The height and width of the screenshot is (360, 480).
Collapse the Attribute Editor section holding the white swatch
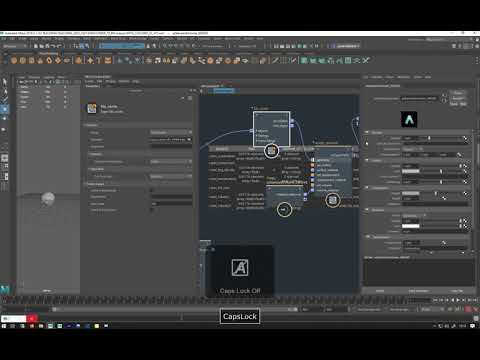[368, 210]
